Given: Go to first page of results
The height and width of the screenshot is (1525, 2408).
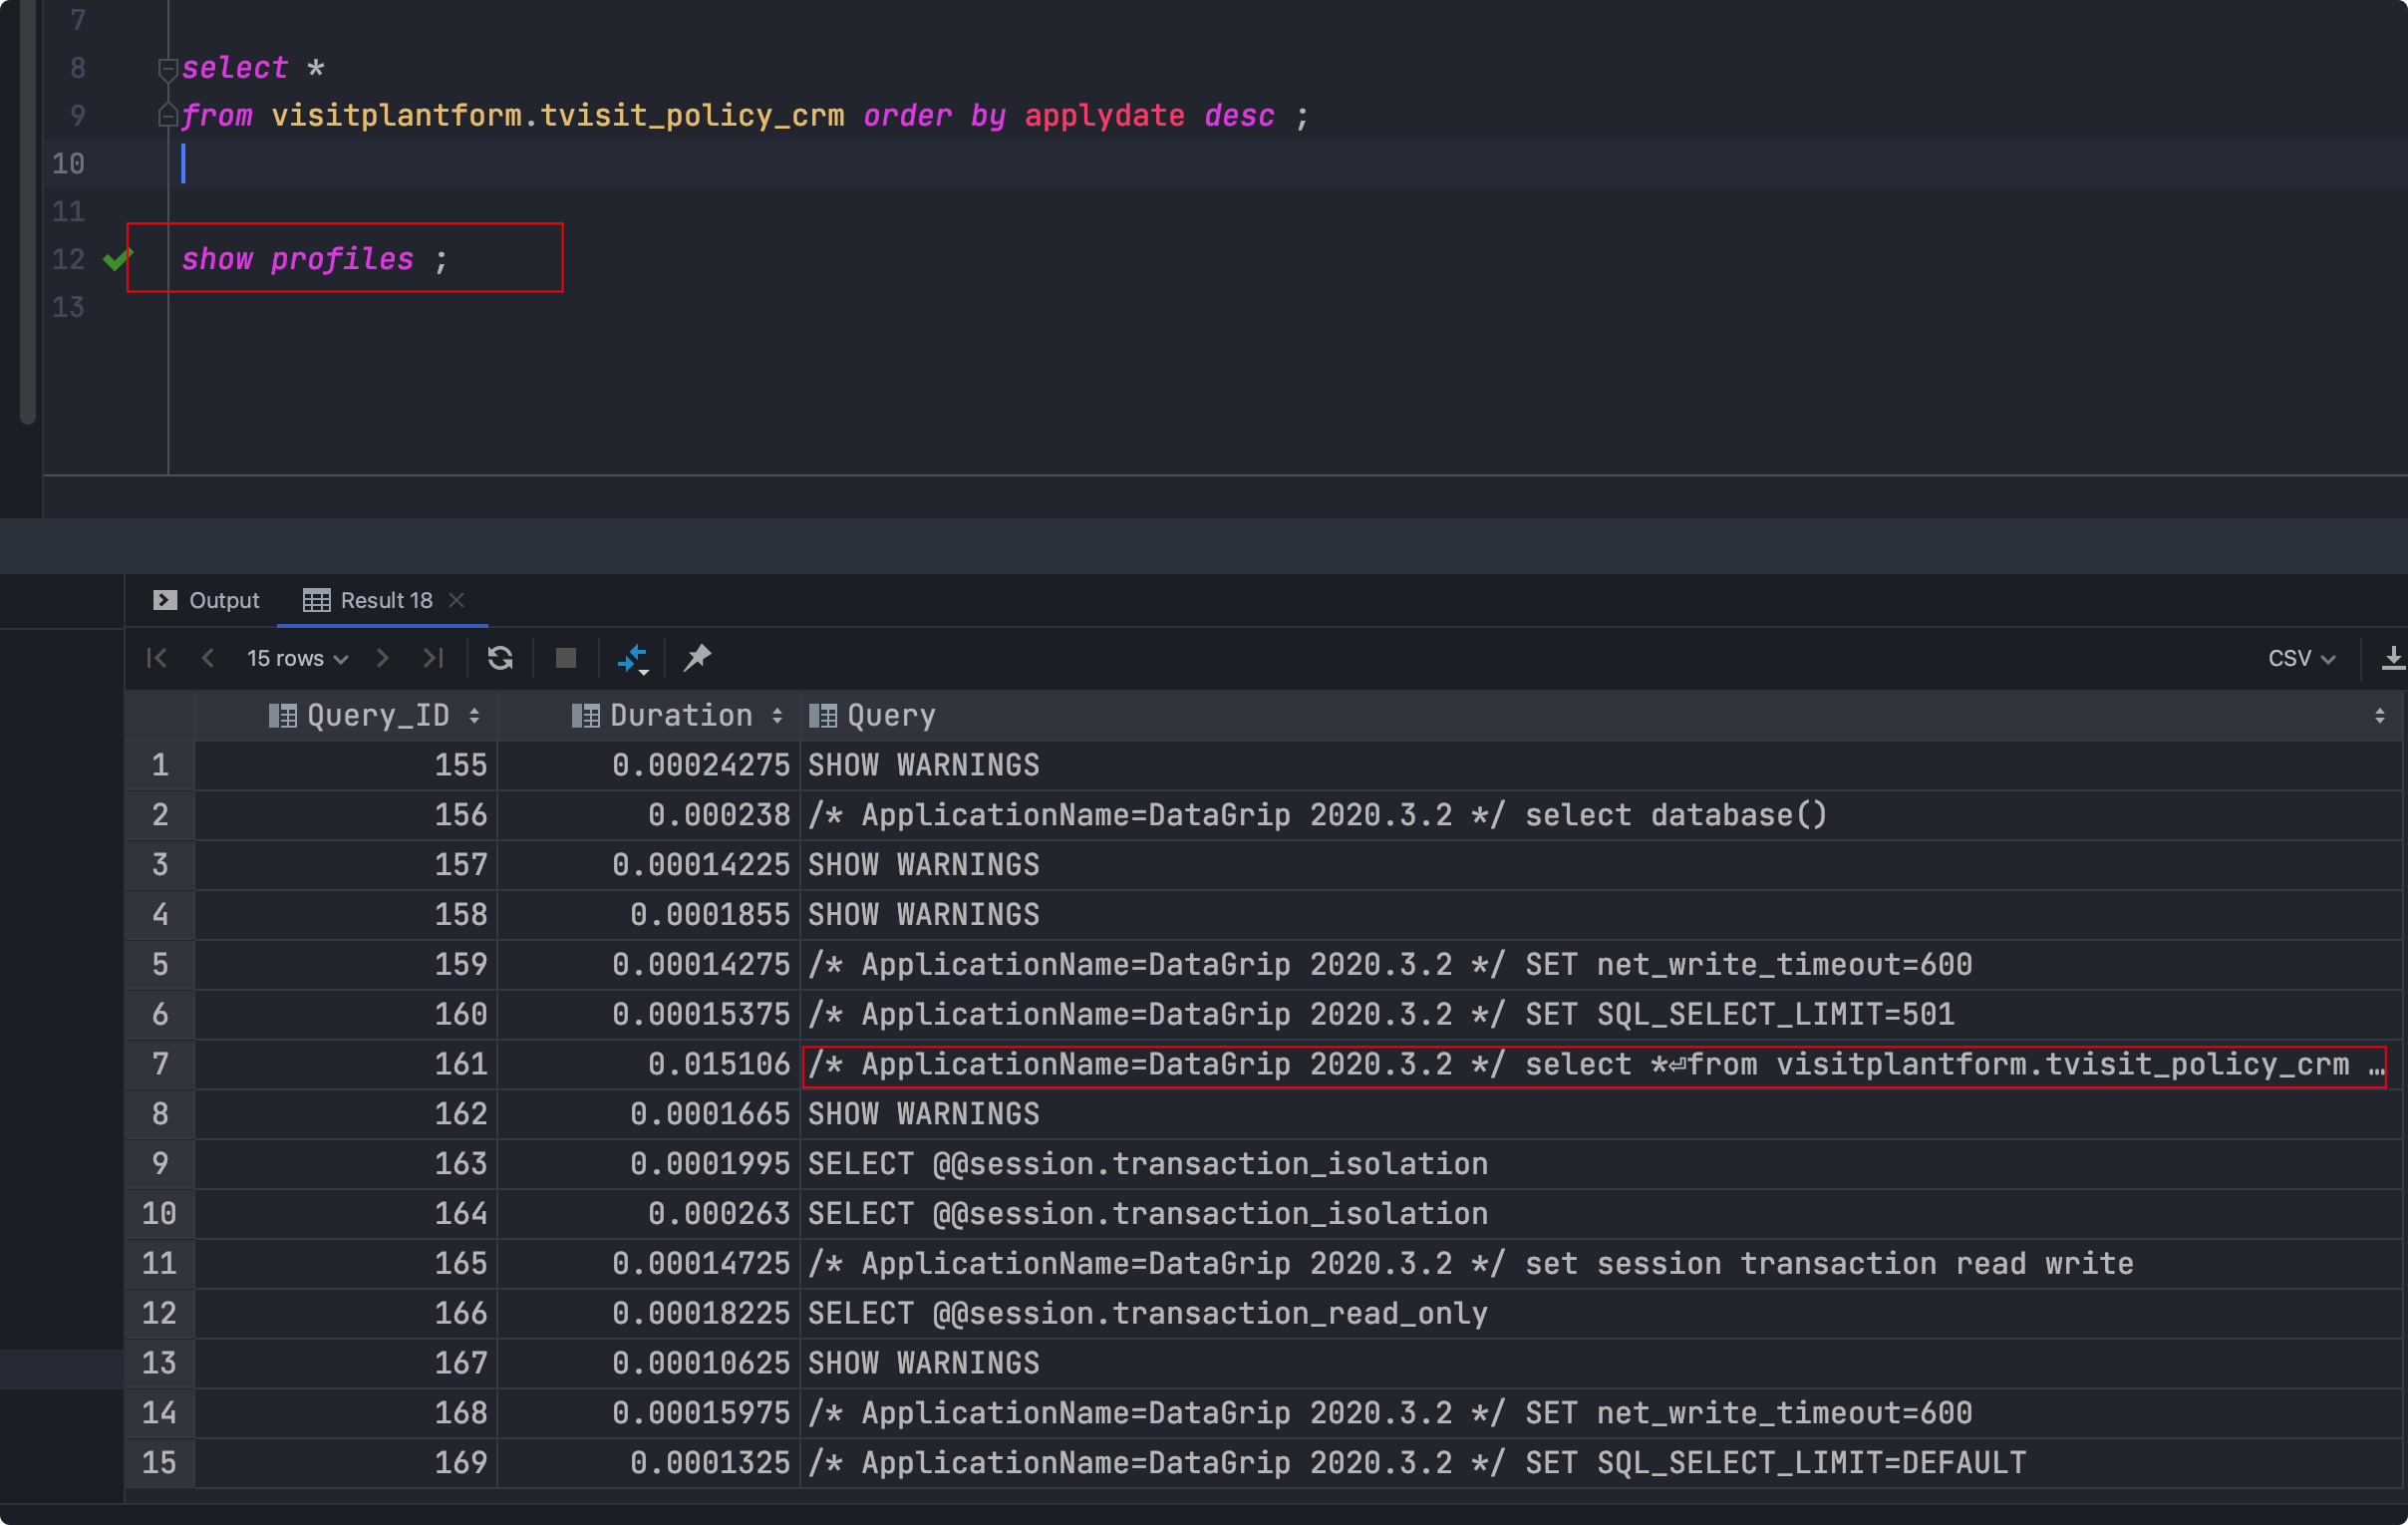Looking at the screenshot, I should pos(157,658).
